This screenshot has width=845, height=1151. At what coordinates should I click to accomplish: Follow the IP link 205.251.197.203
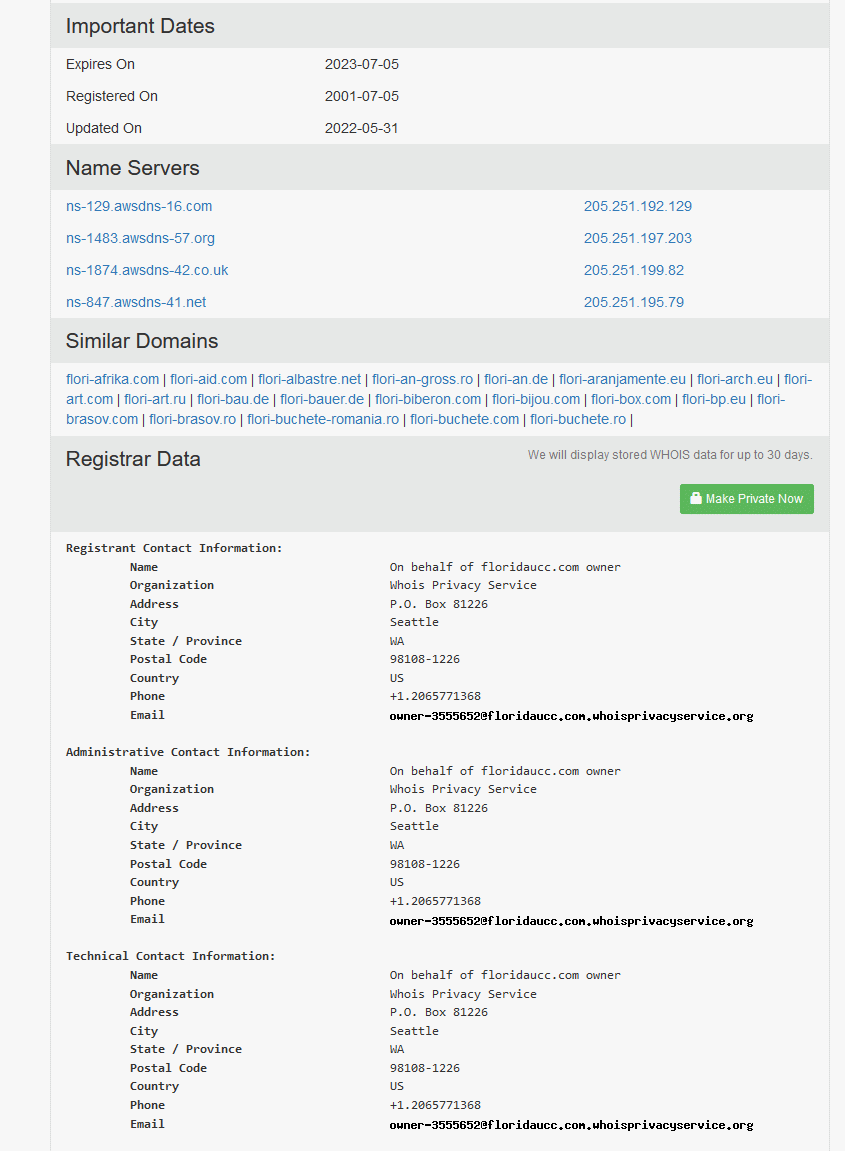point(638,239)
